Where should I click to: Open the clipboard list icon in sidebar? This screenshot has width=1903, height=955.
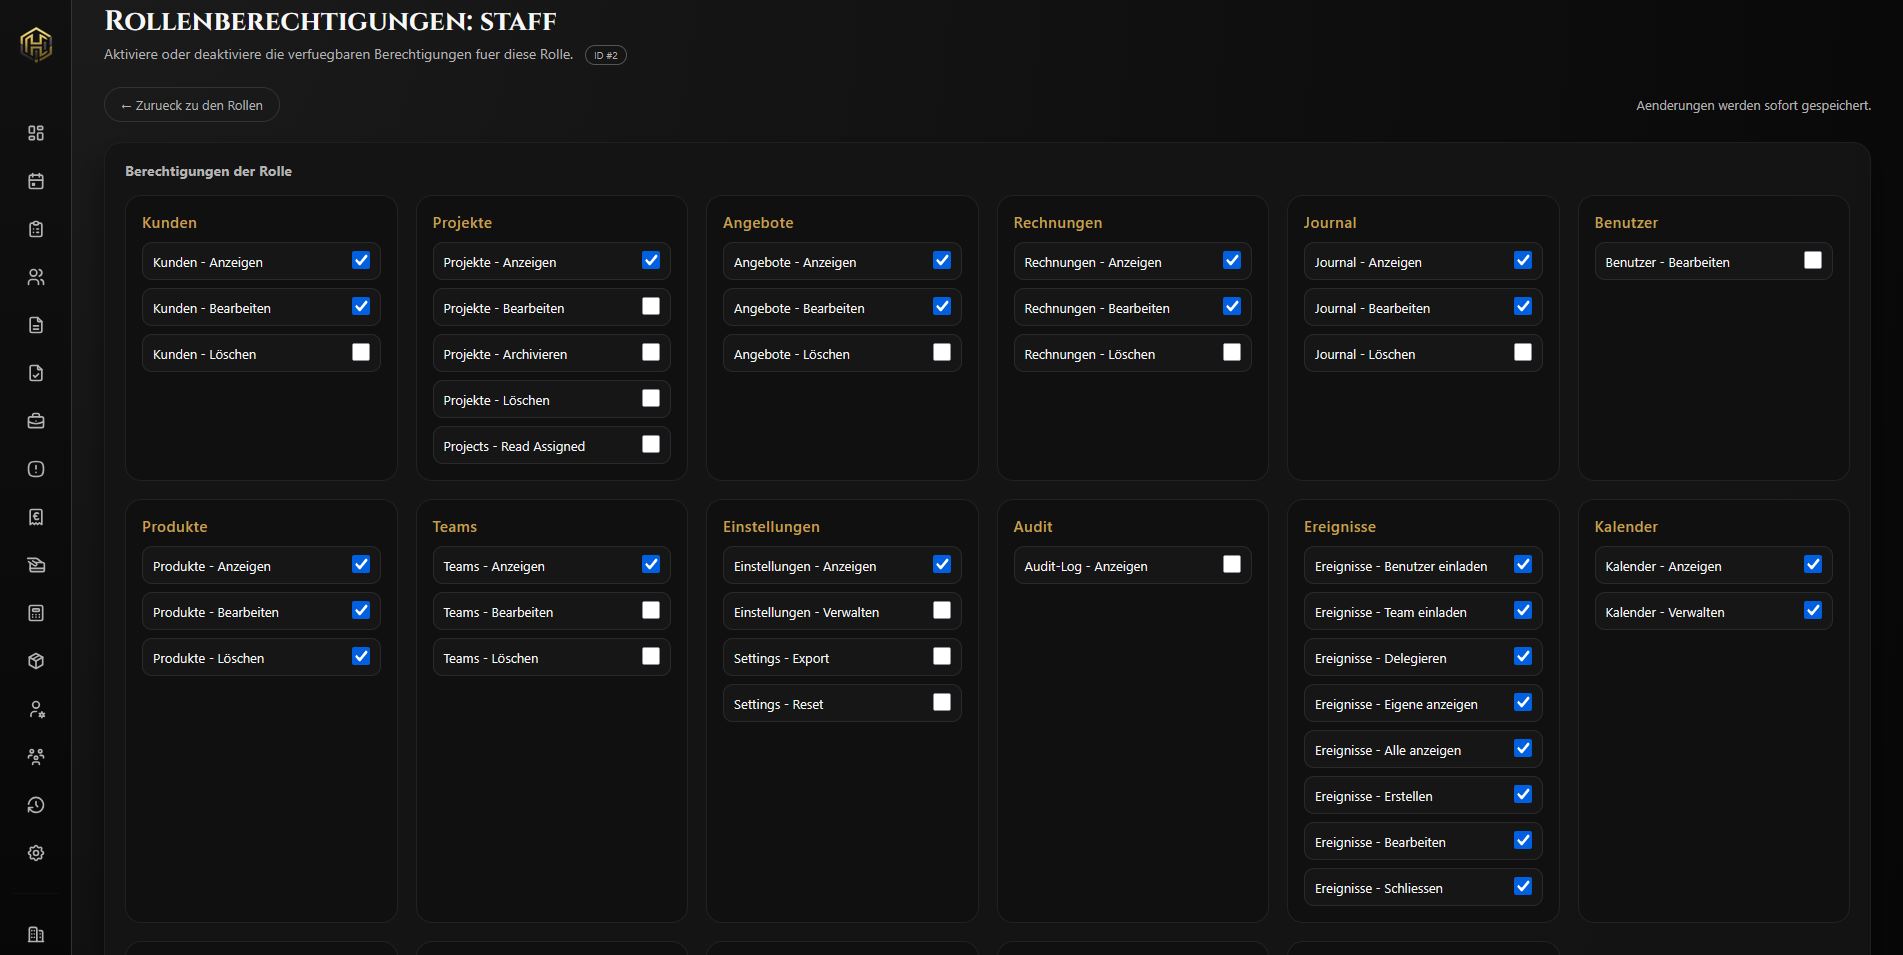click(x=36, y=229)
